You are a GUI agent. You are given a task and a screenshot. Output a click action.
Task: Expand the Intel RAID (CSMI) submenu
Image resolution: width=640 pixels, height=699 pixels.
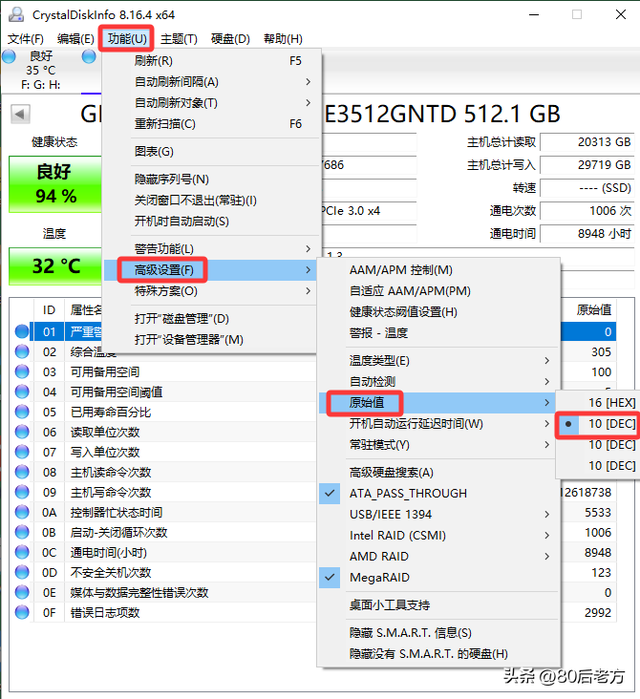[439, 535]
